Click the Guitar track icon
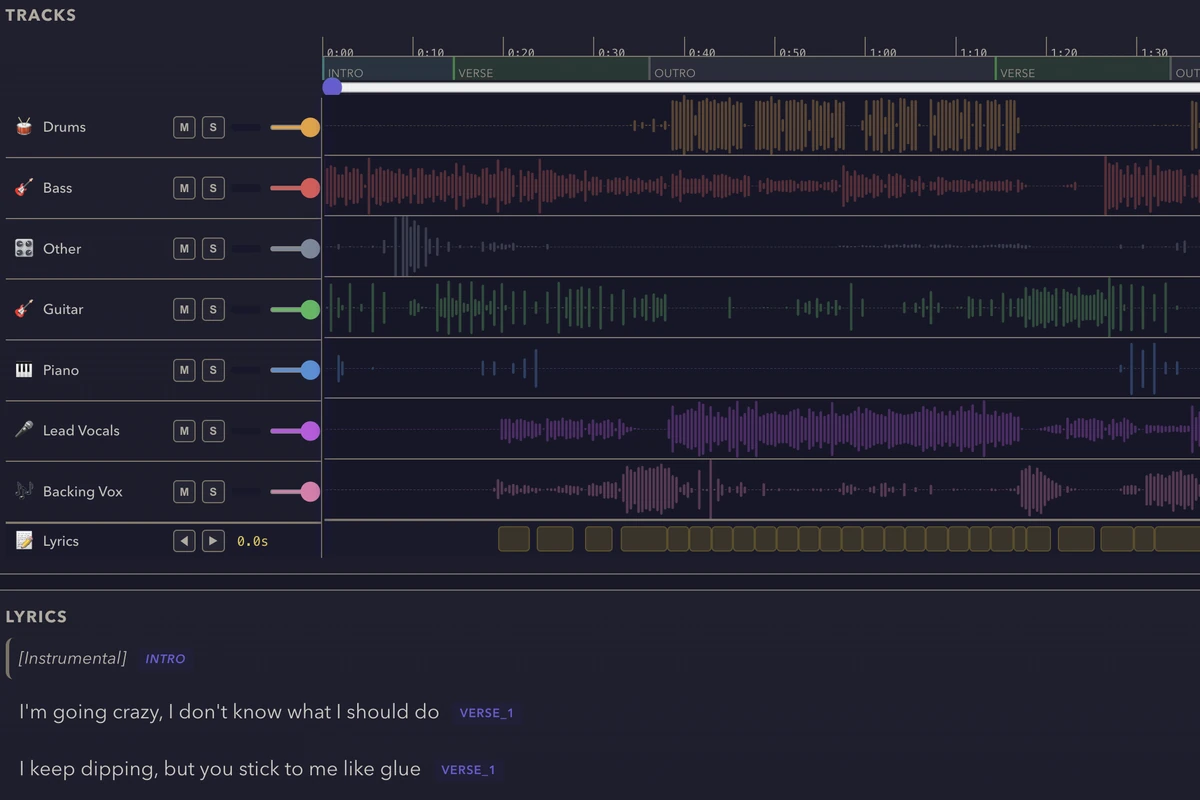Screen dimensions: 1200x800 24,309
